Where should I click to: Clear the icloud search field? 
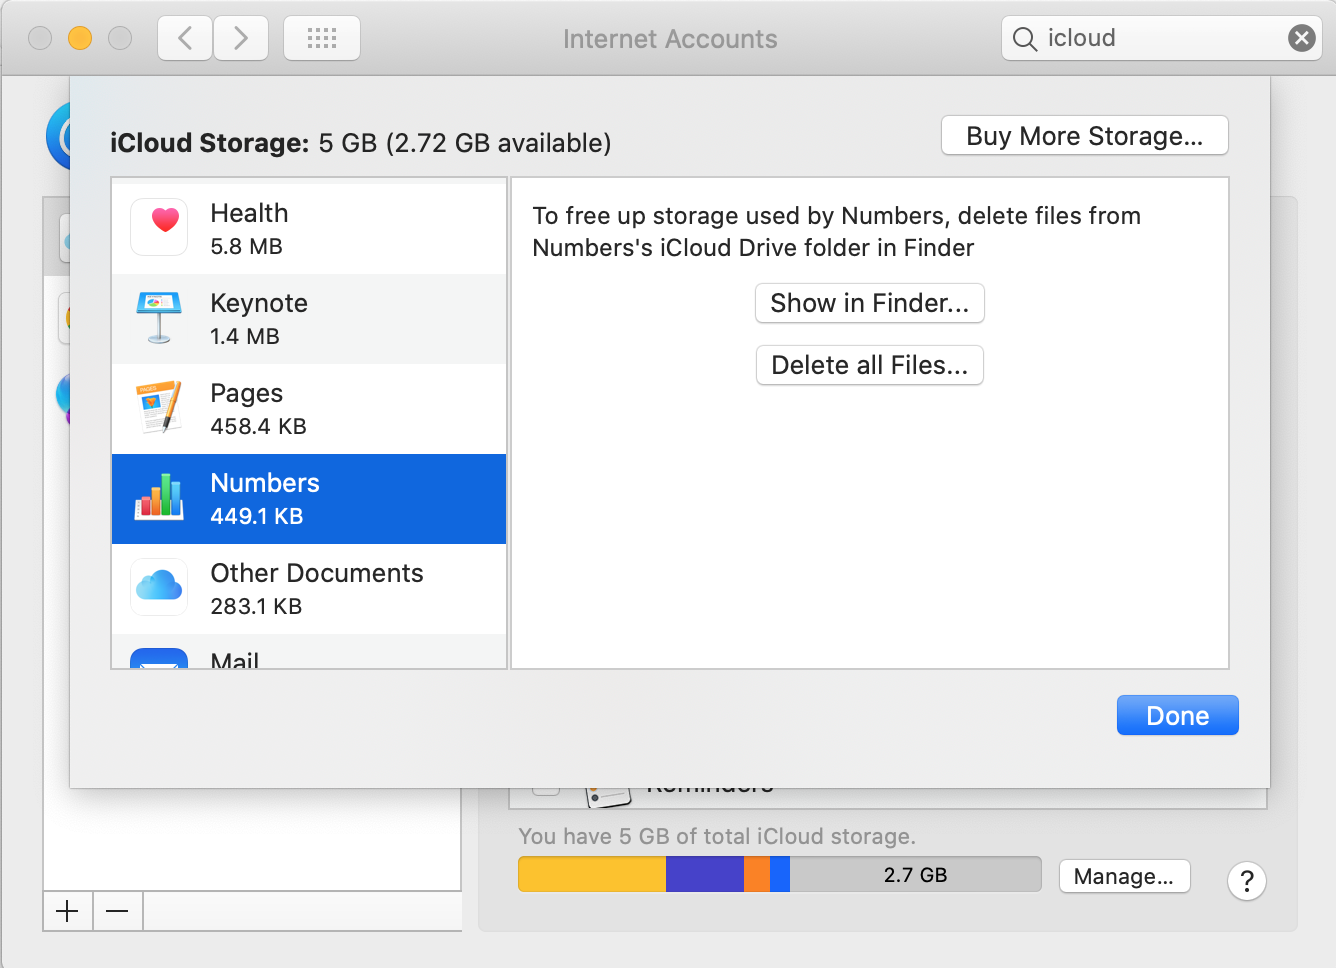1301,38
